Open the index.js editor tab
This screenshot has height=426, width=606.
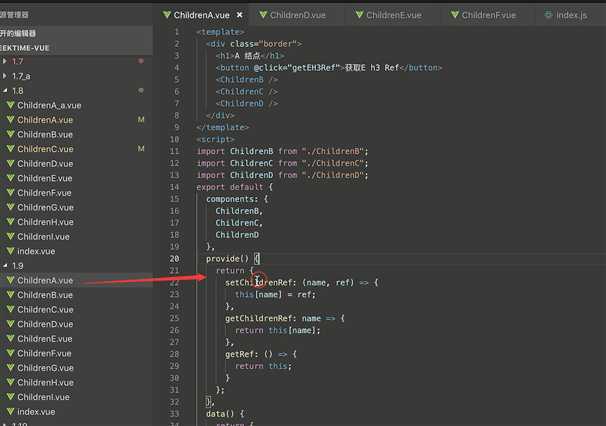click(571, 15)
